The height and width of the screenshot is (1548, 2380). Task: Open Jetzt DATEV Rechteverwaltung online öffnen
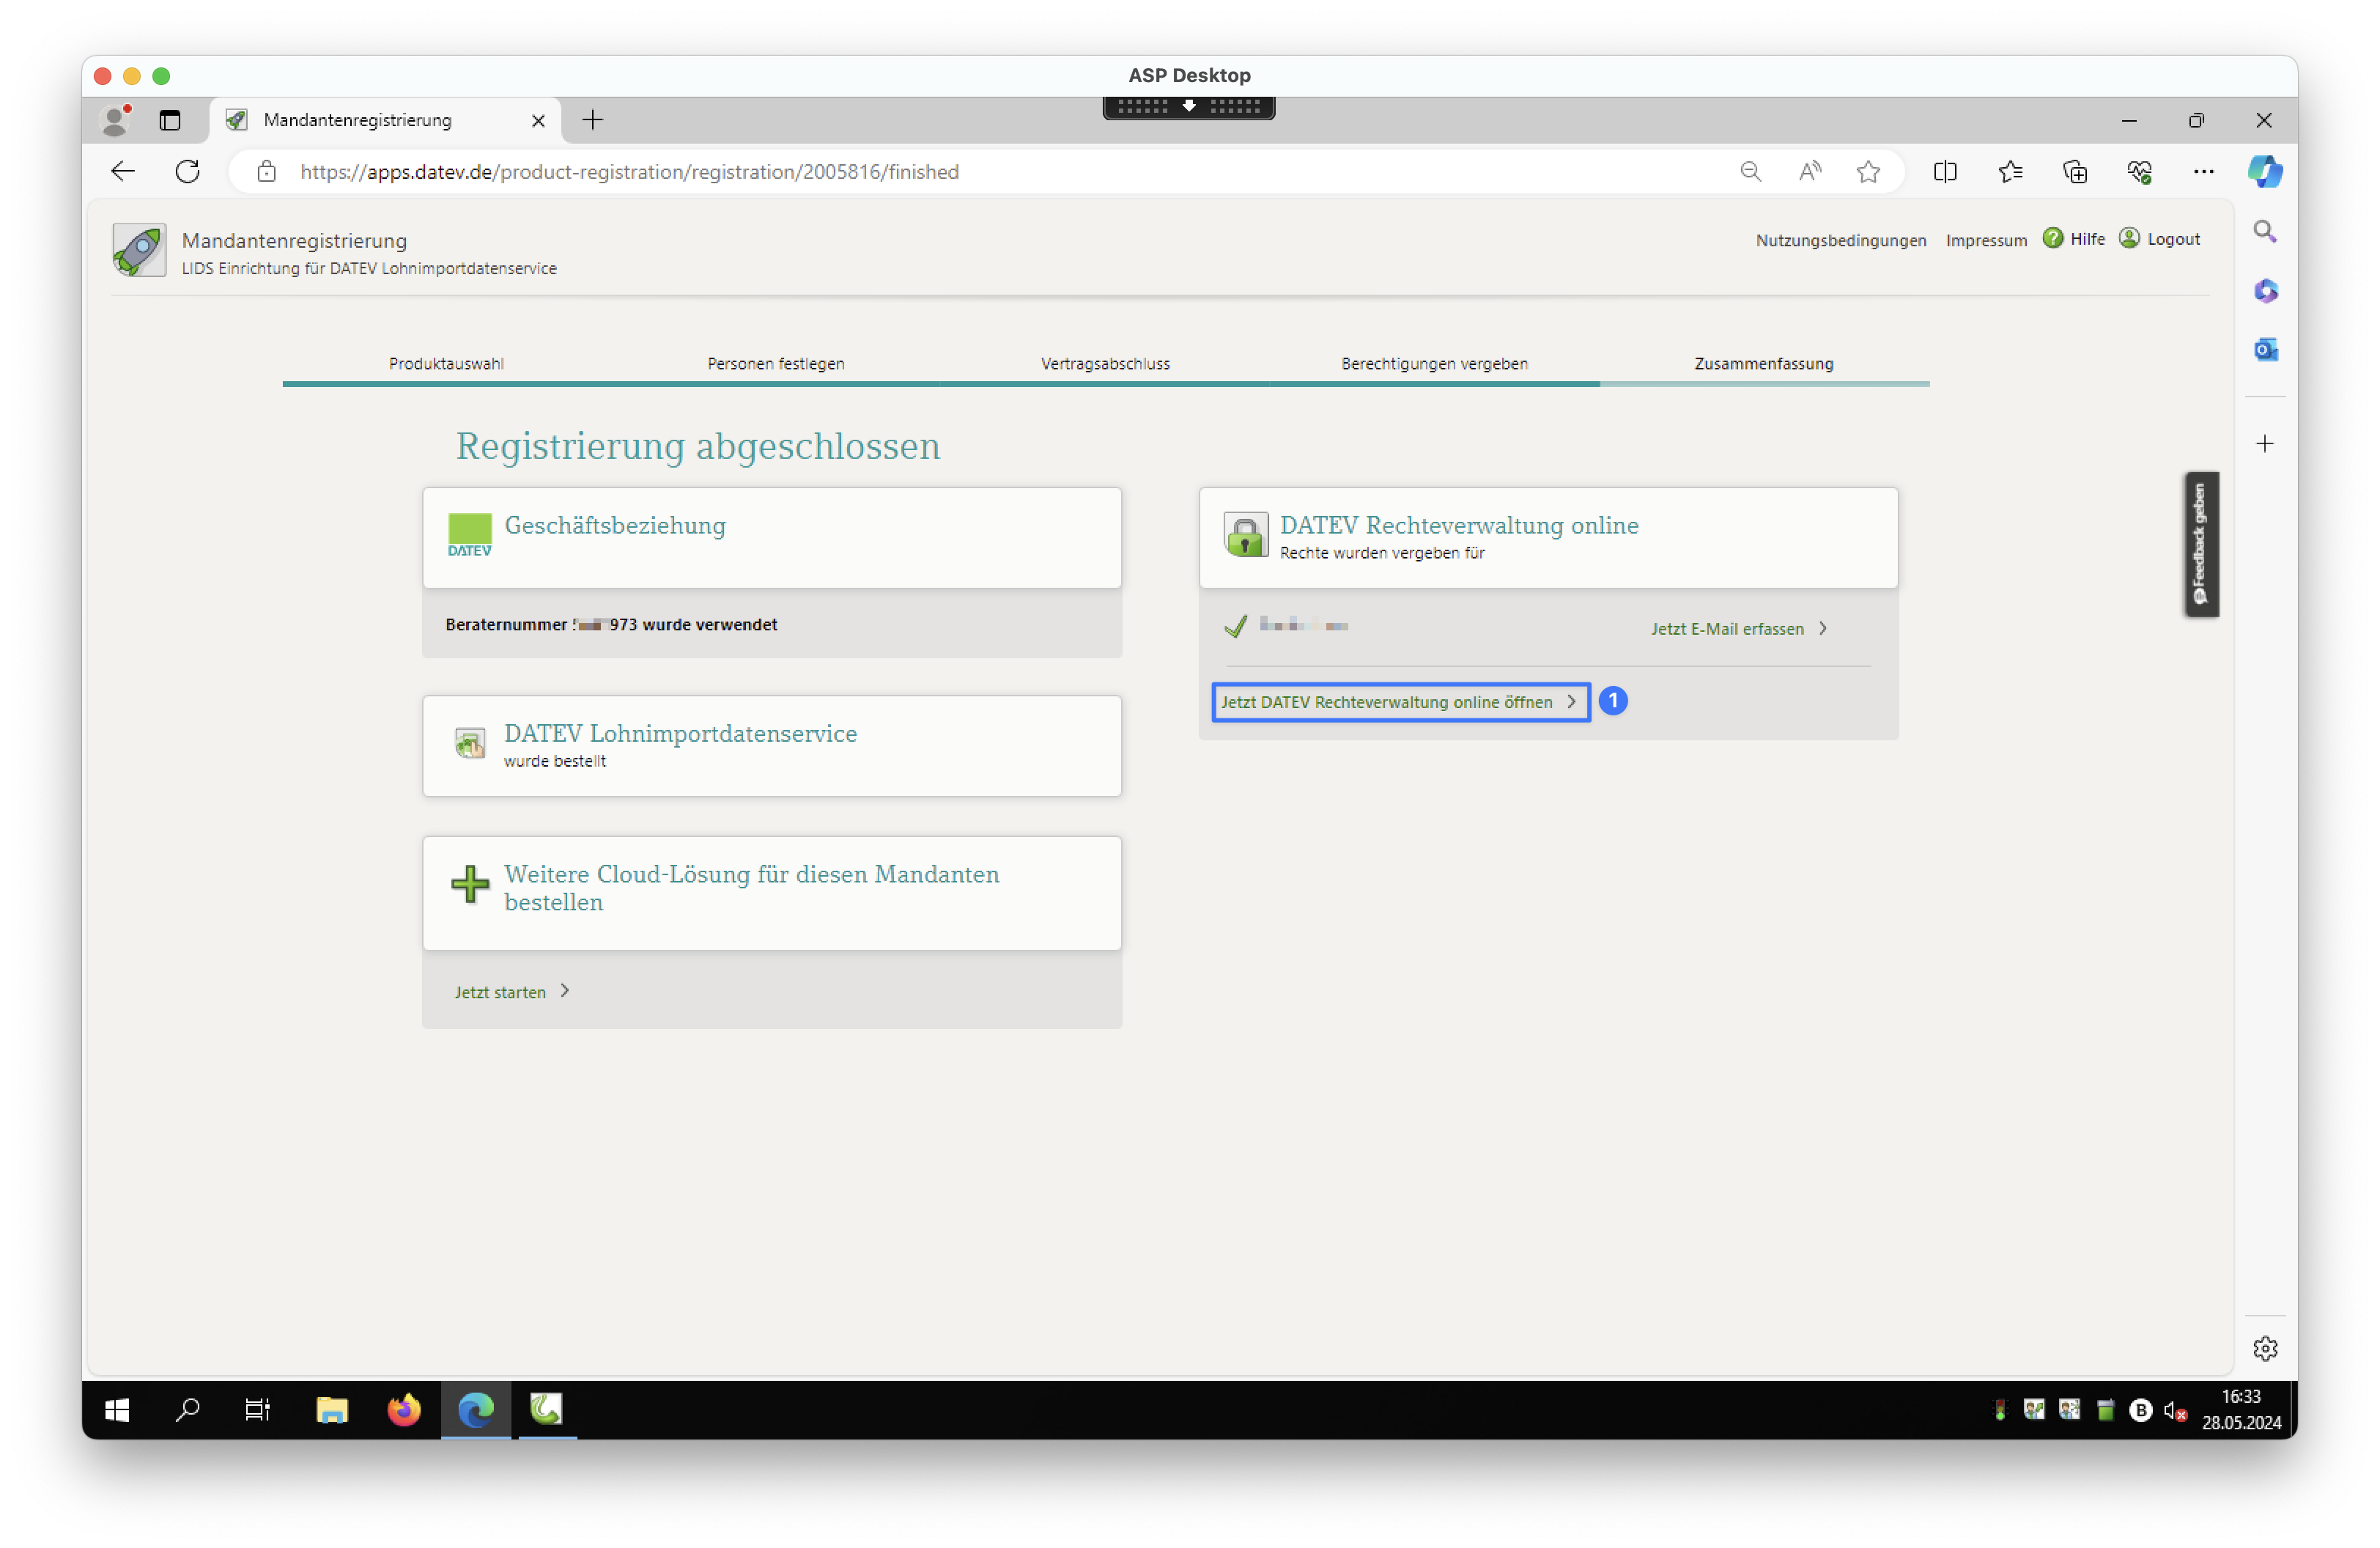click(x=1399, y=702)
